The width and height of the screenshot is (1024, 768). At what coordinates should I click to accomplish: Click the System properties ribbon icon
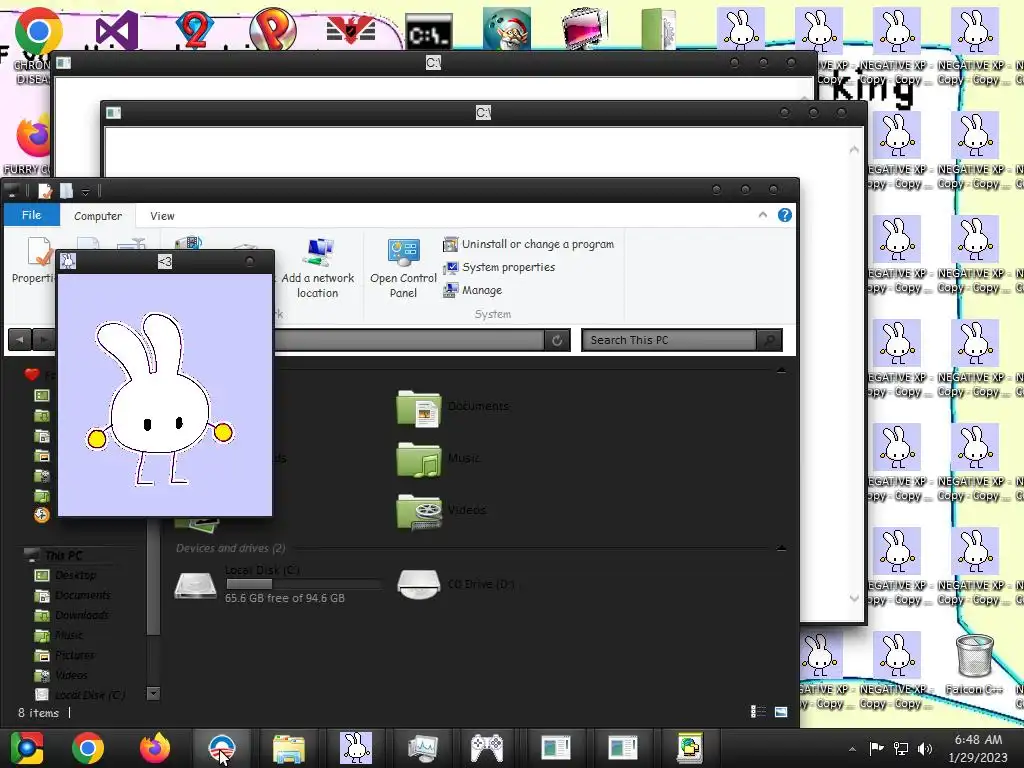(450, 268)
